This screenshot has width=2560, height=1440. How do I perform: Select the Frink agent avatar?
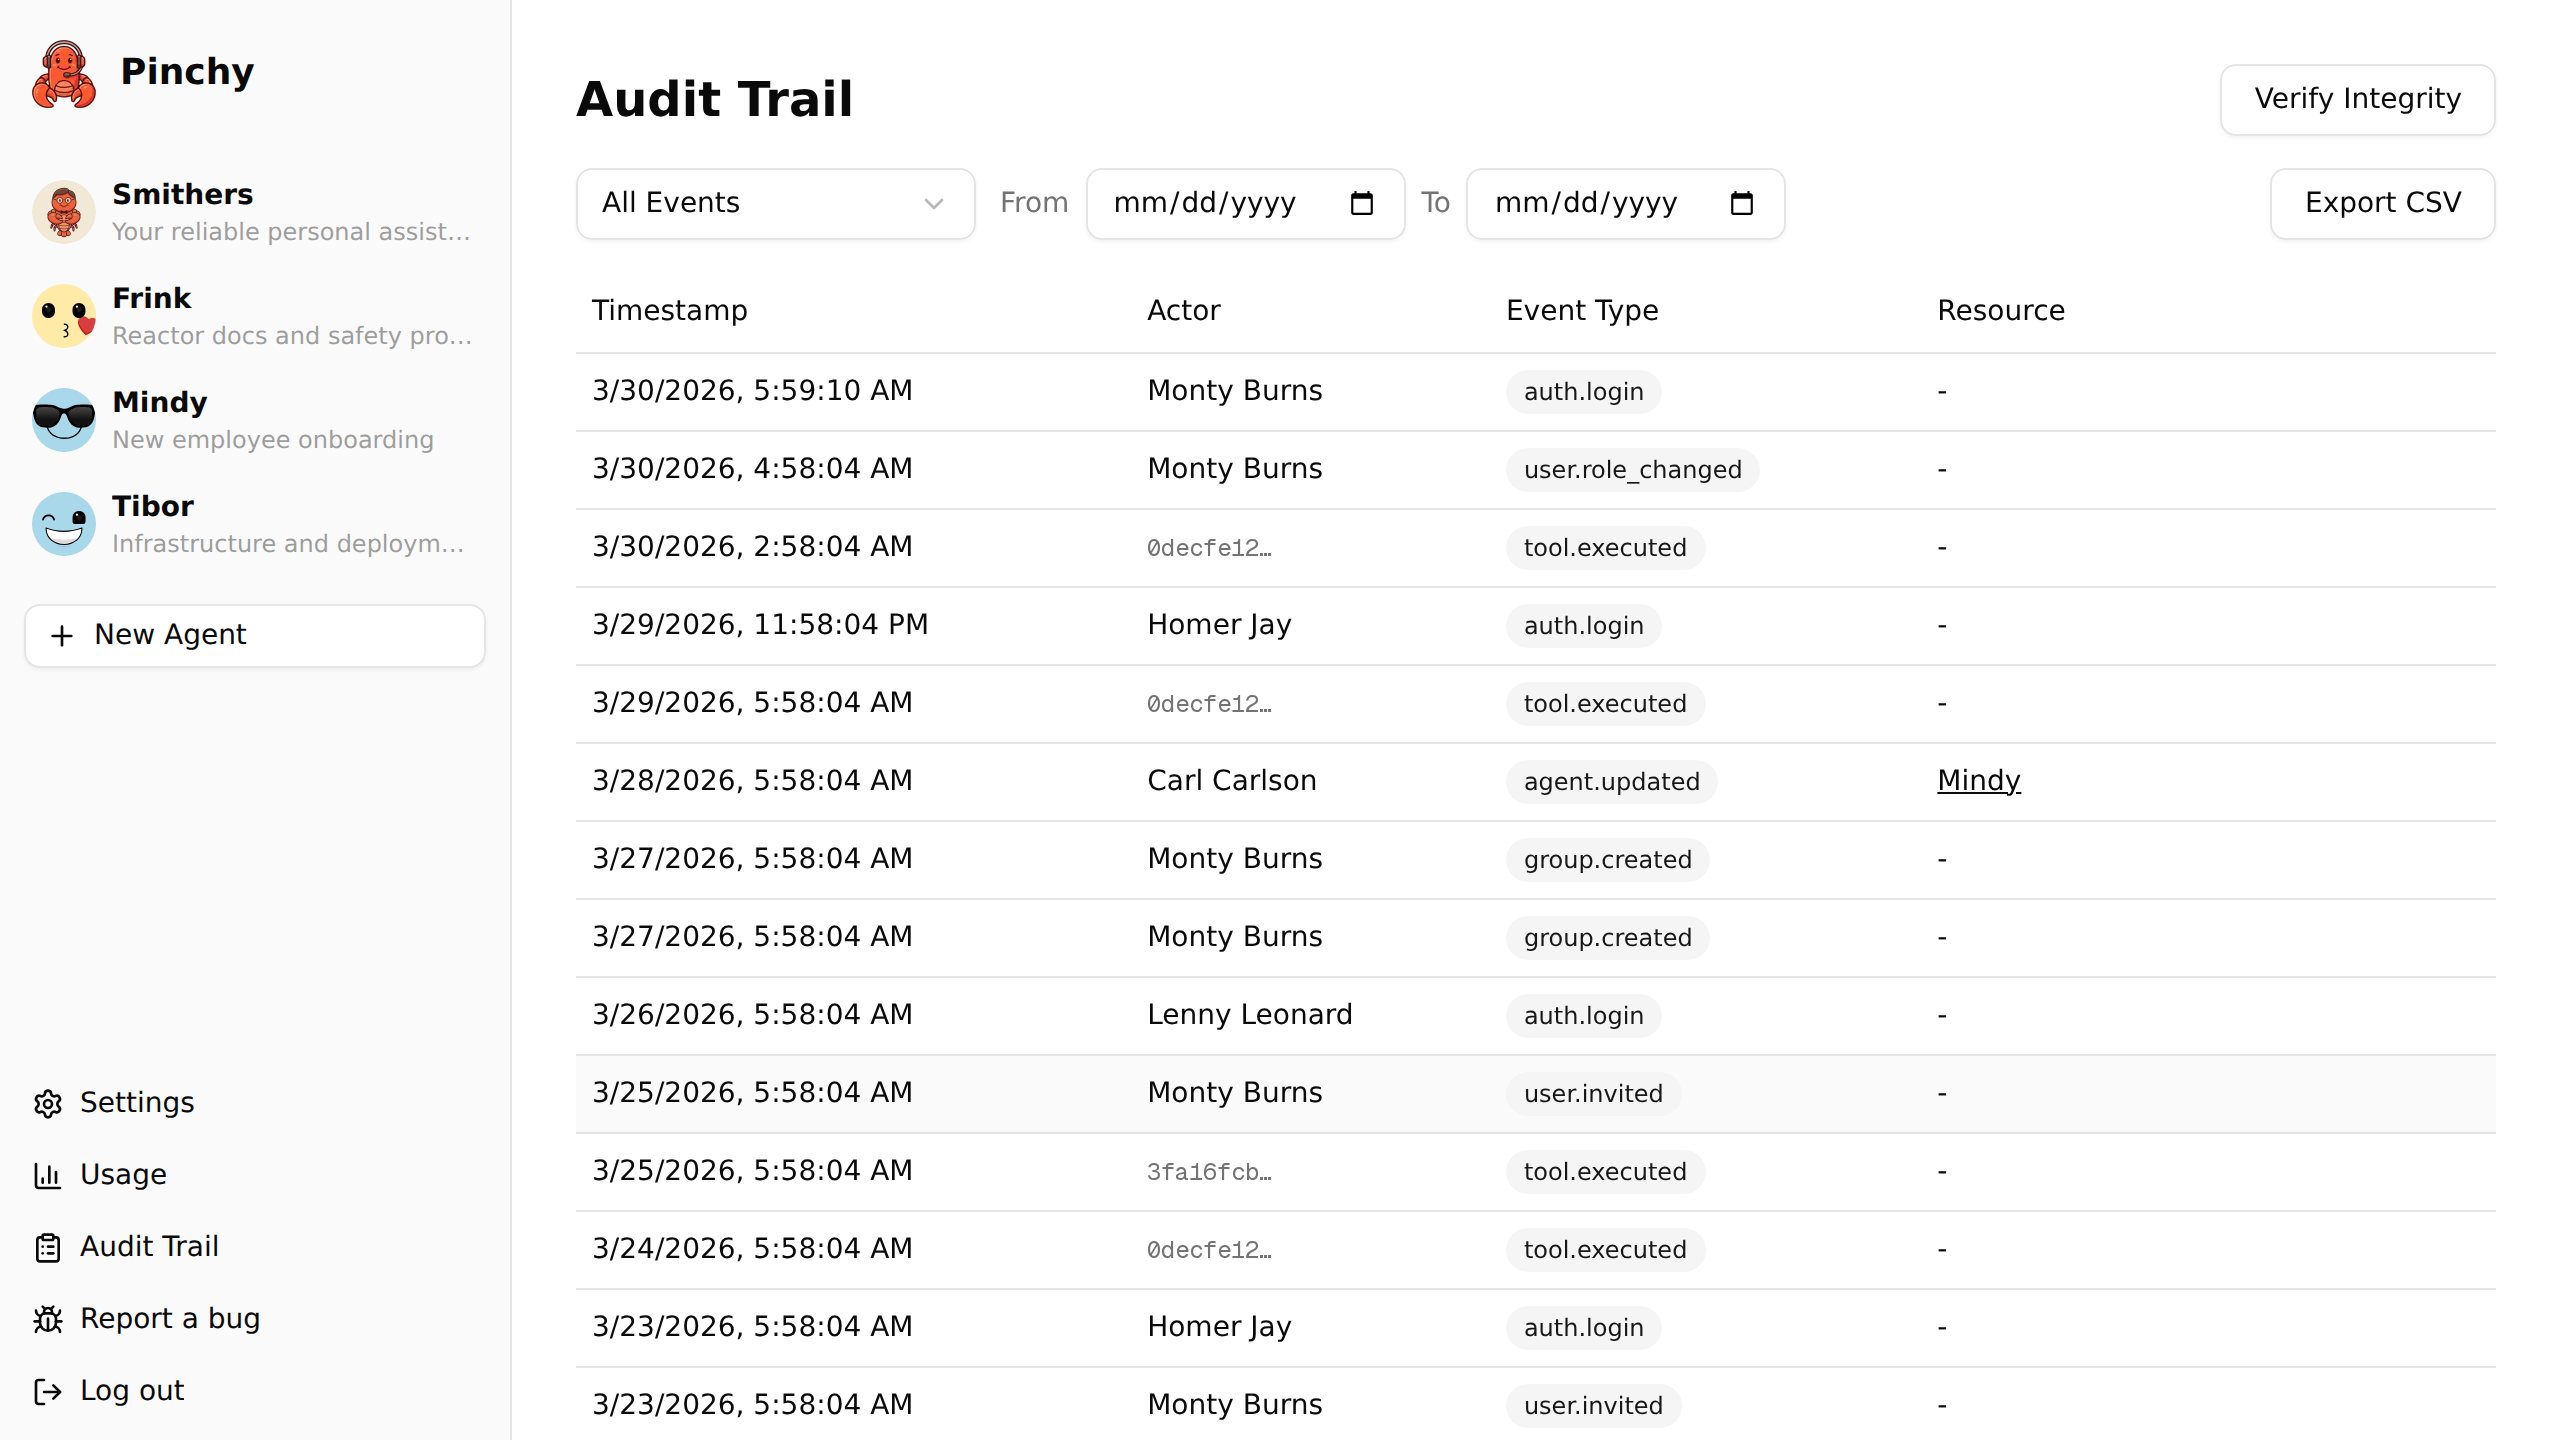[63, 316]
